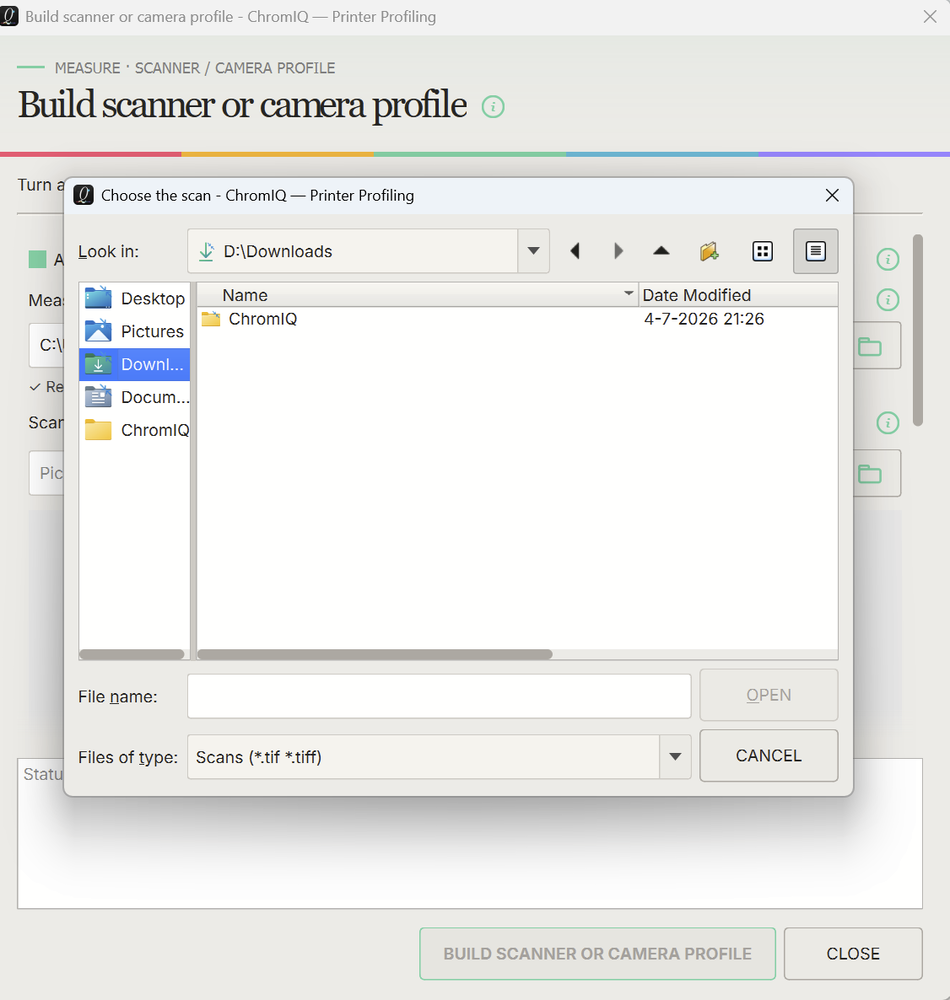Toggle the green checkbox at top left
Screen dimensions: 950x1000
click(38, 260)
